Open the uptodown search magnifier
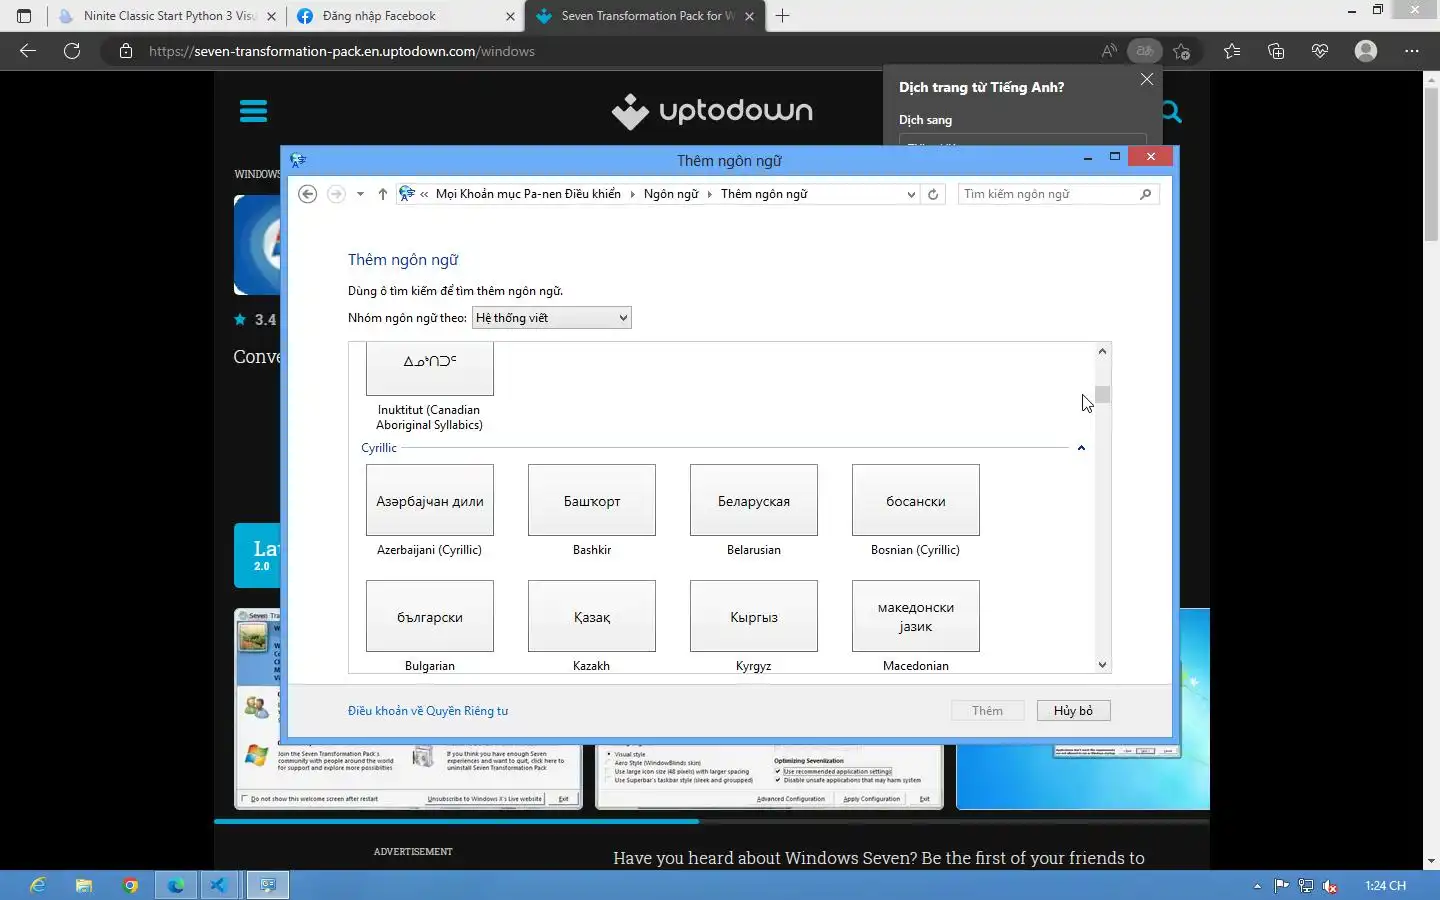The width and height of the screenshot is (1440, 900). point(1171,112)
